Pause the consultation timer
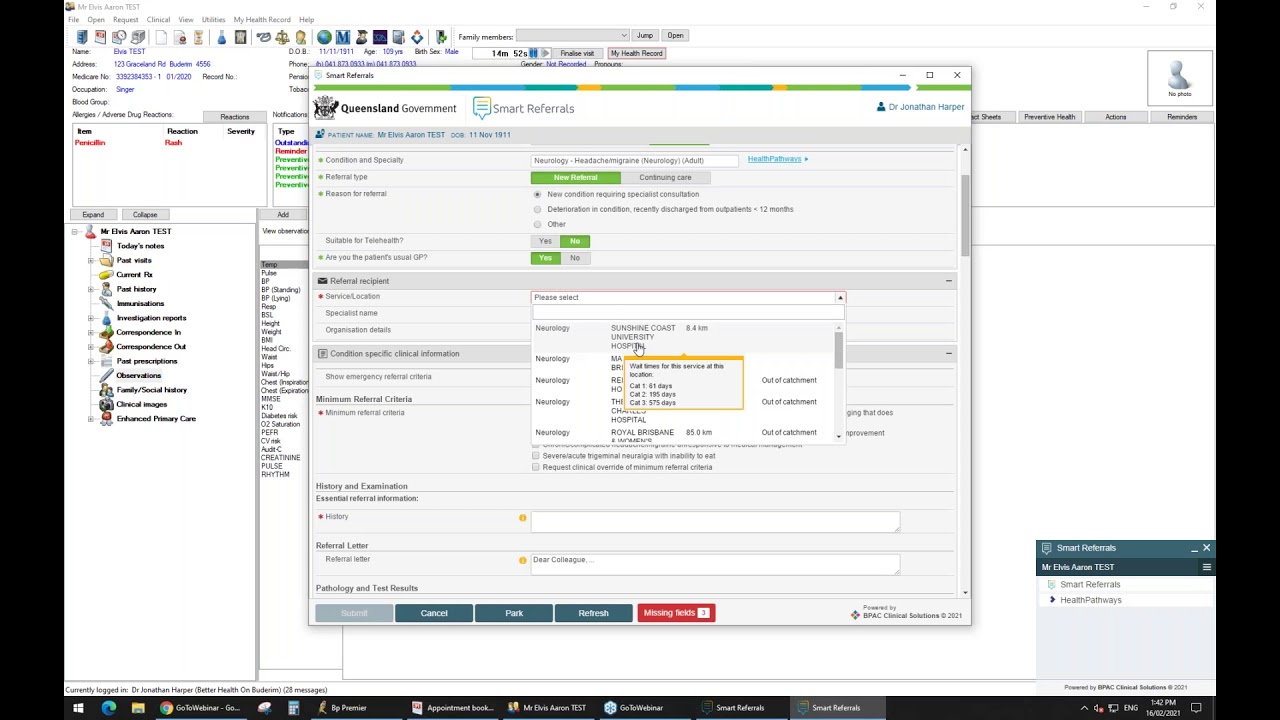Viewport: 1280px width, 720px height. 534,53
